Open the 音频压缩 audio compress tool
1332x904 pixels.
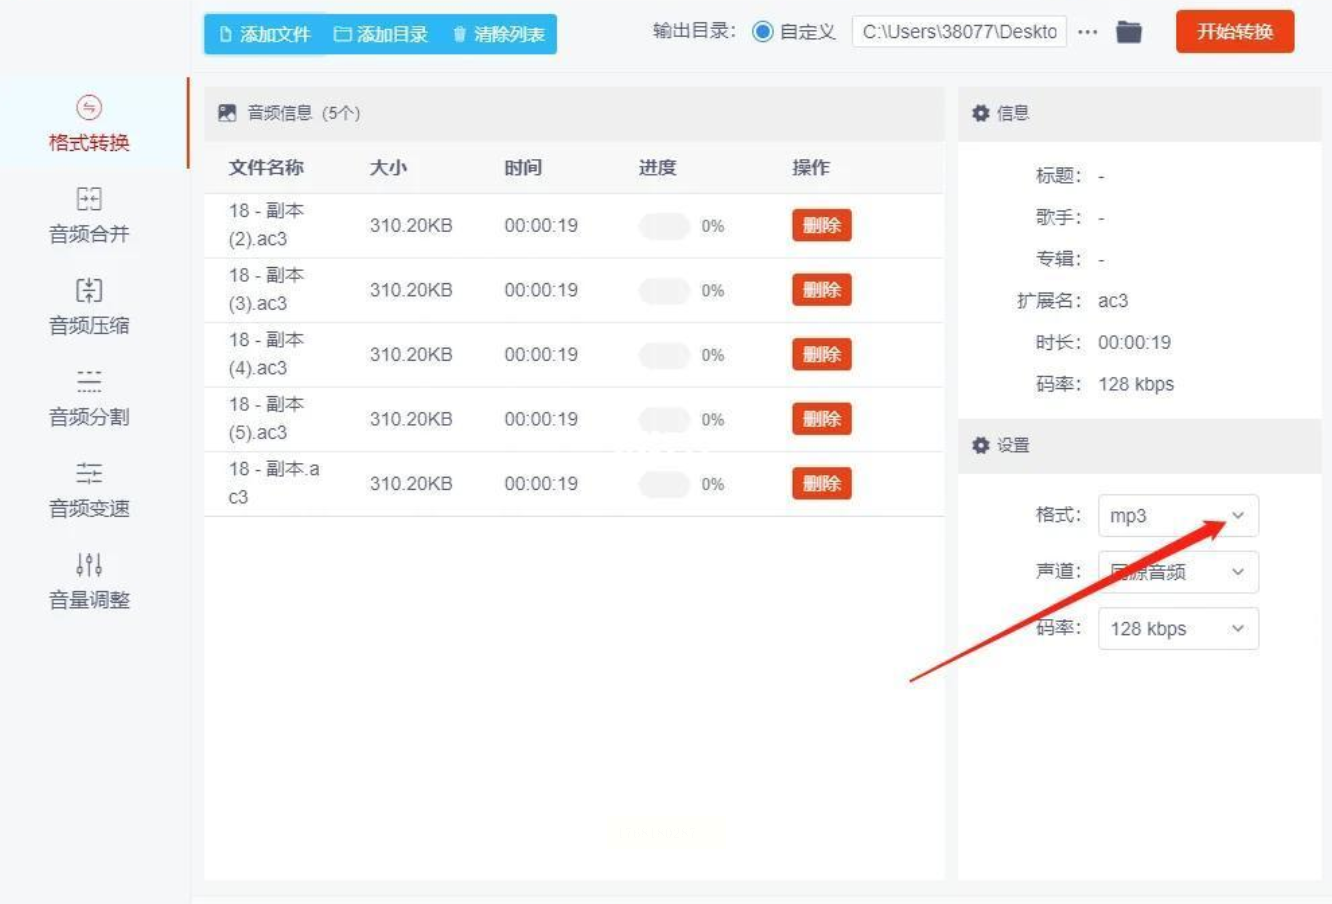(89, 291)
